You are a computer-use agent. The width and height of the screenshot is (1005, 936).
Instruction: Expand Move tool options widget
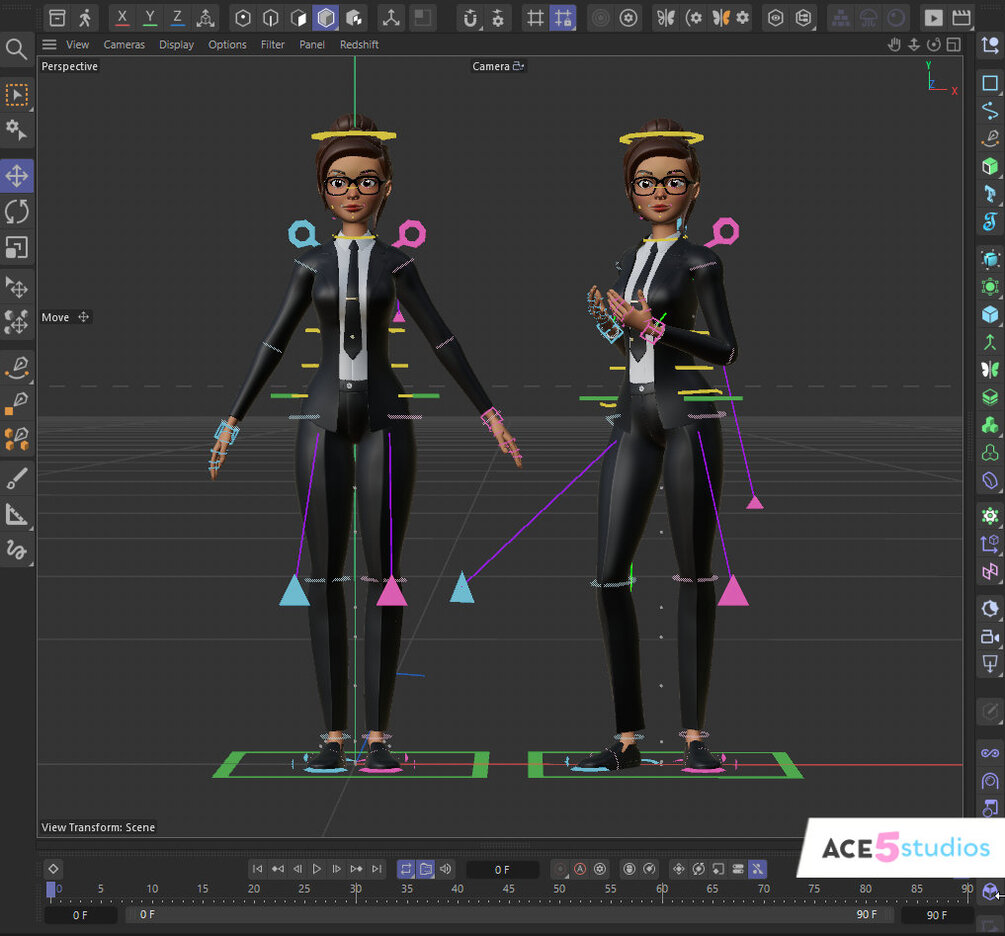(x=83, y=317)
